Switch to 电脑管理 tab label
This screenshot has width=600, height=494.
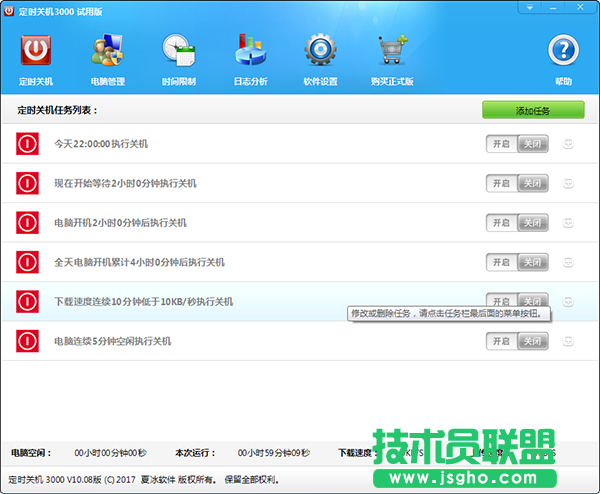108,82
